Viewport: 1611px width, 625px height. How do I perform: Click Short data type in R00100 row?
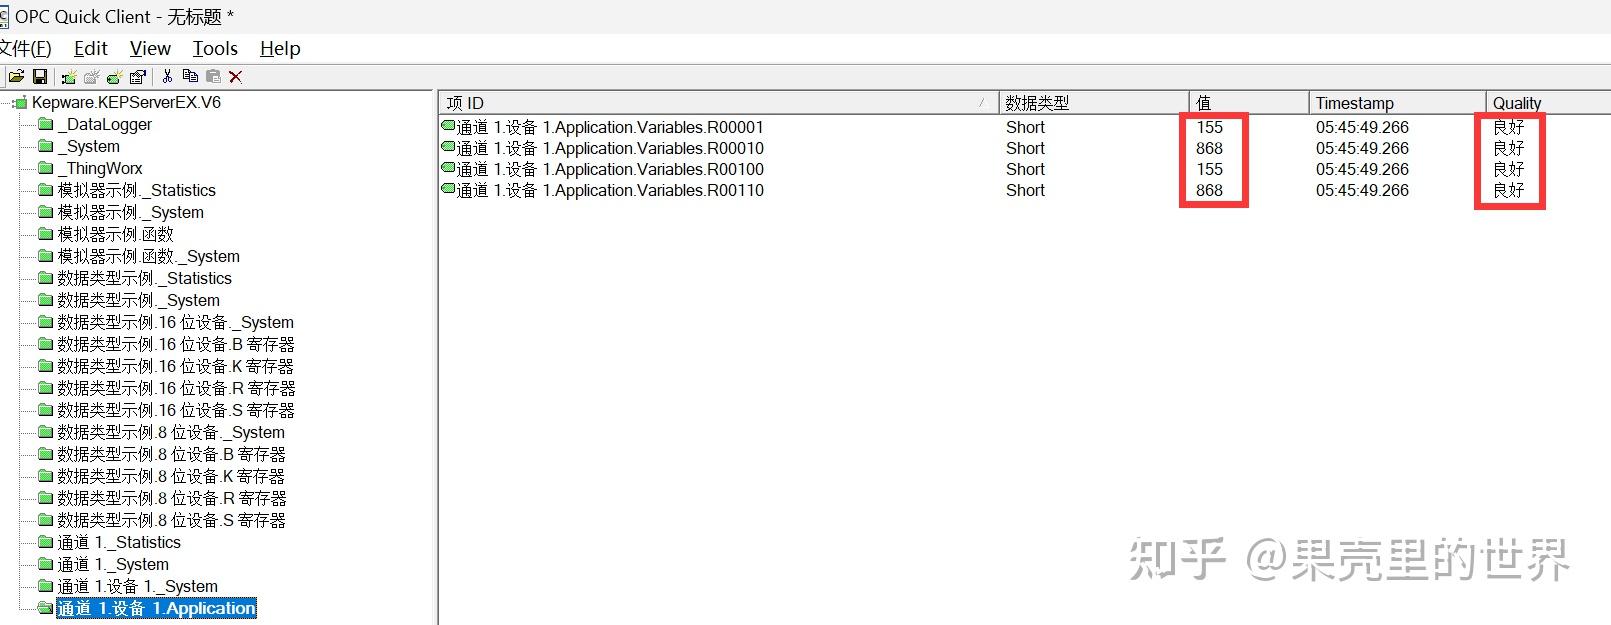1025,169
